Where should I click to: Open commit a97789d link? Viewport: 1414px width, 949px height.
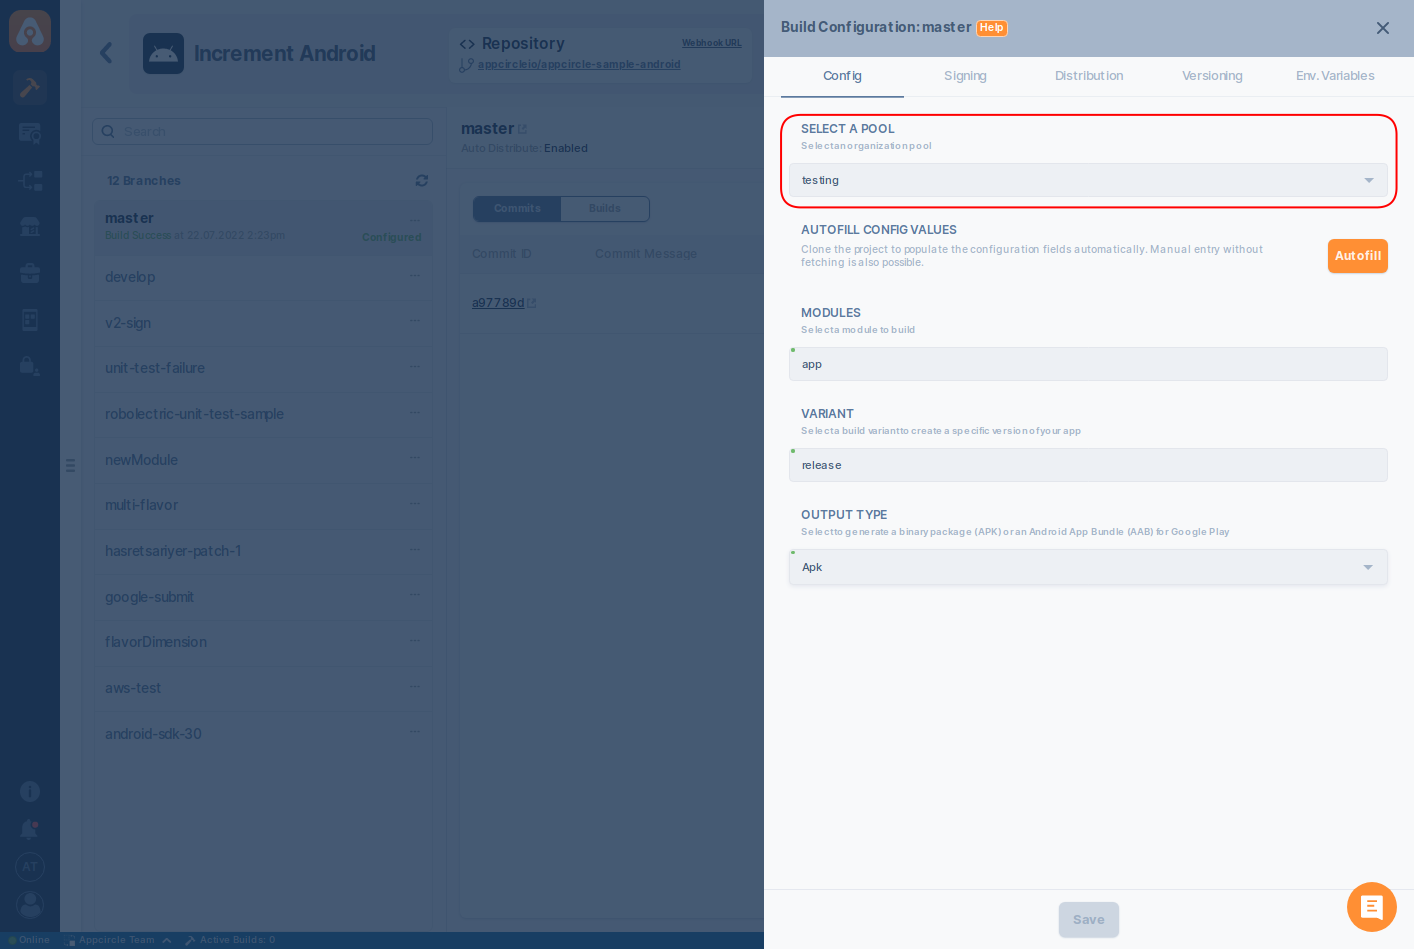[498, 303]
